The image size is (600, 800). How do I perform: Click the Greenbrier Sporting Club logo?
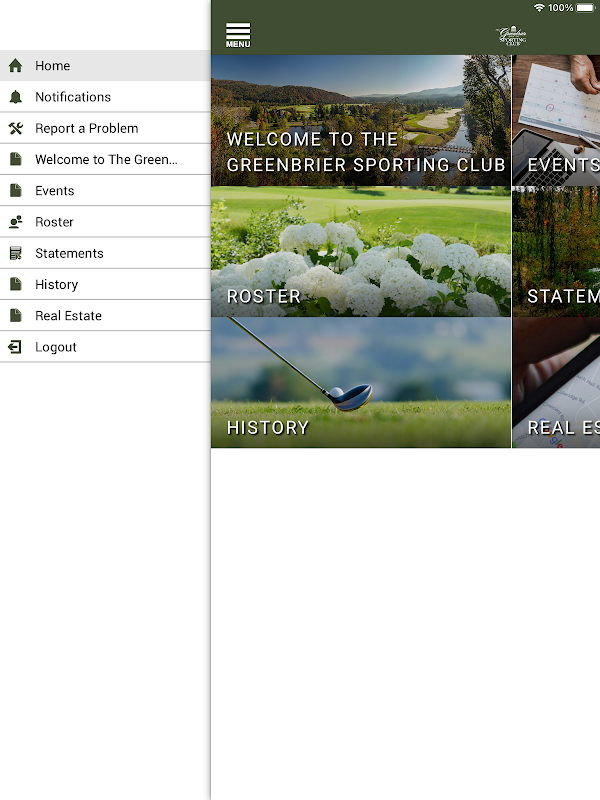click(511, 36)
